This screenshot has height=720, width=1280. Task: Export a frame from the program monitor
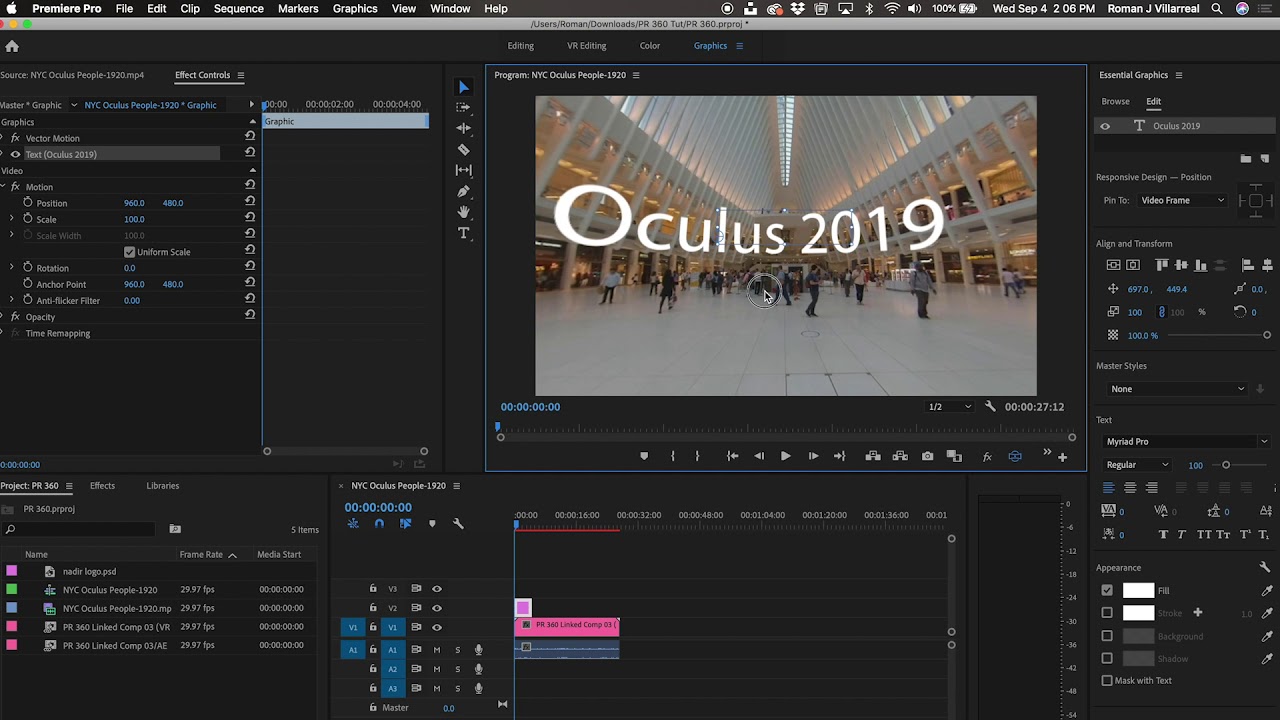[927, 455]
